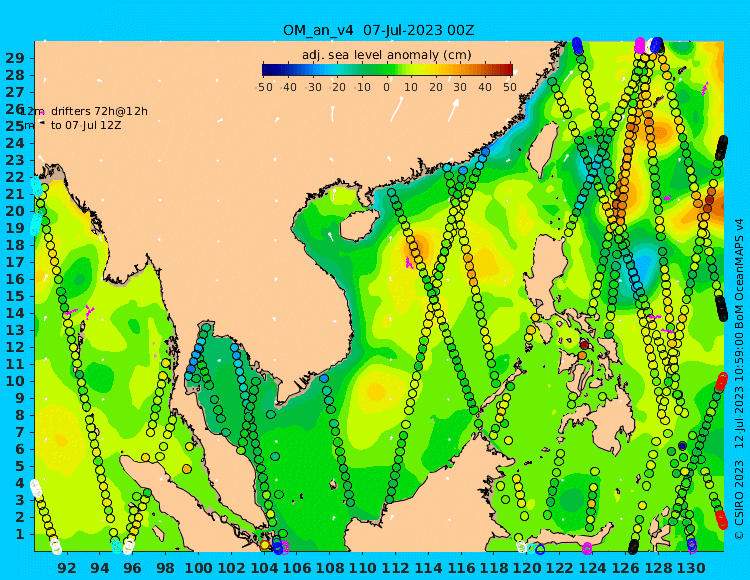Click longitude axis label "130"

pyautogui.click(x=691, y=568)
